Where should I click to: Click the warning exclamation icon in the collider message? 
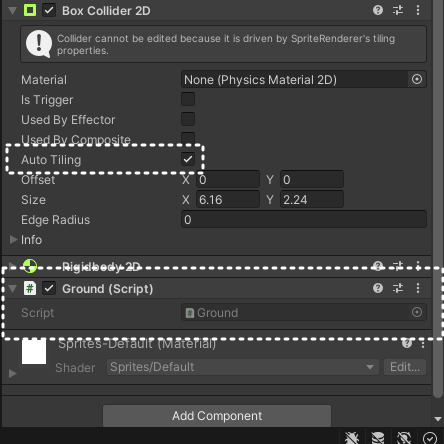pyautogui.click(x=39, y=44)
